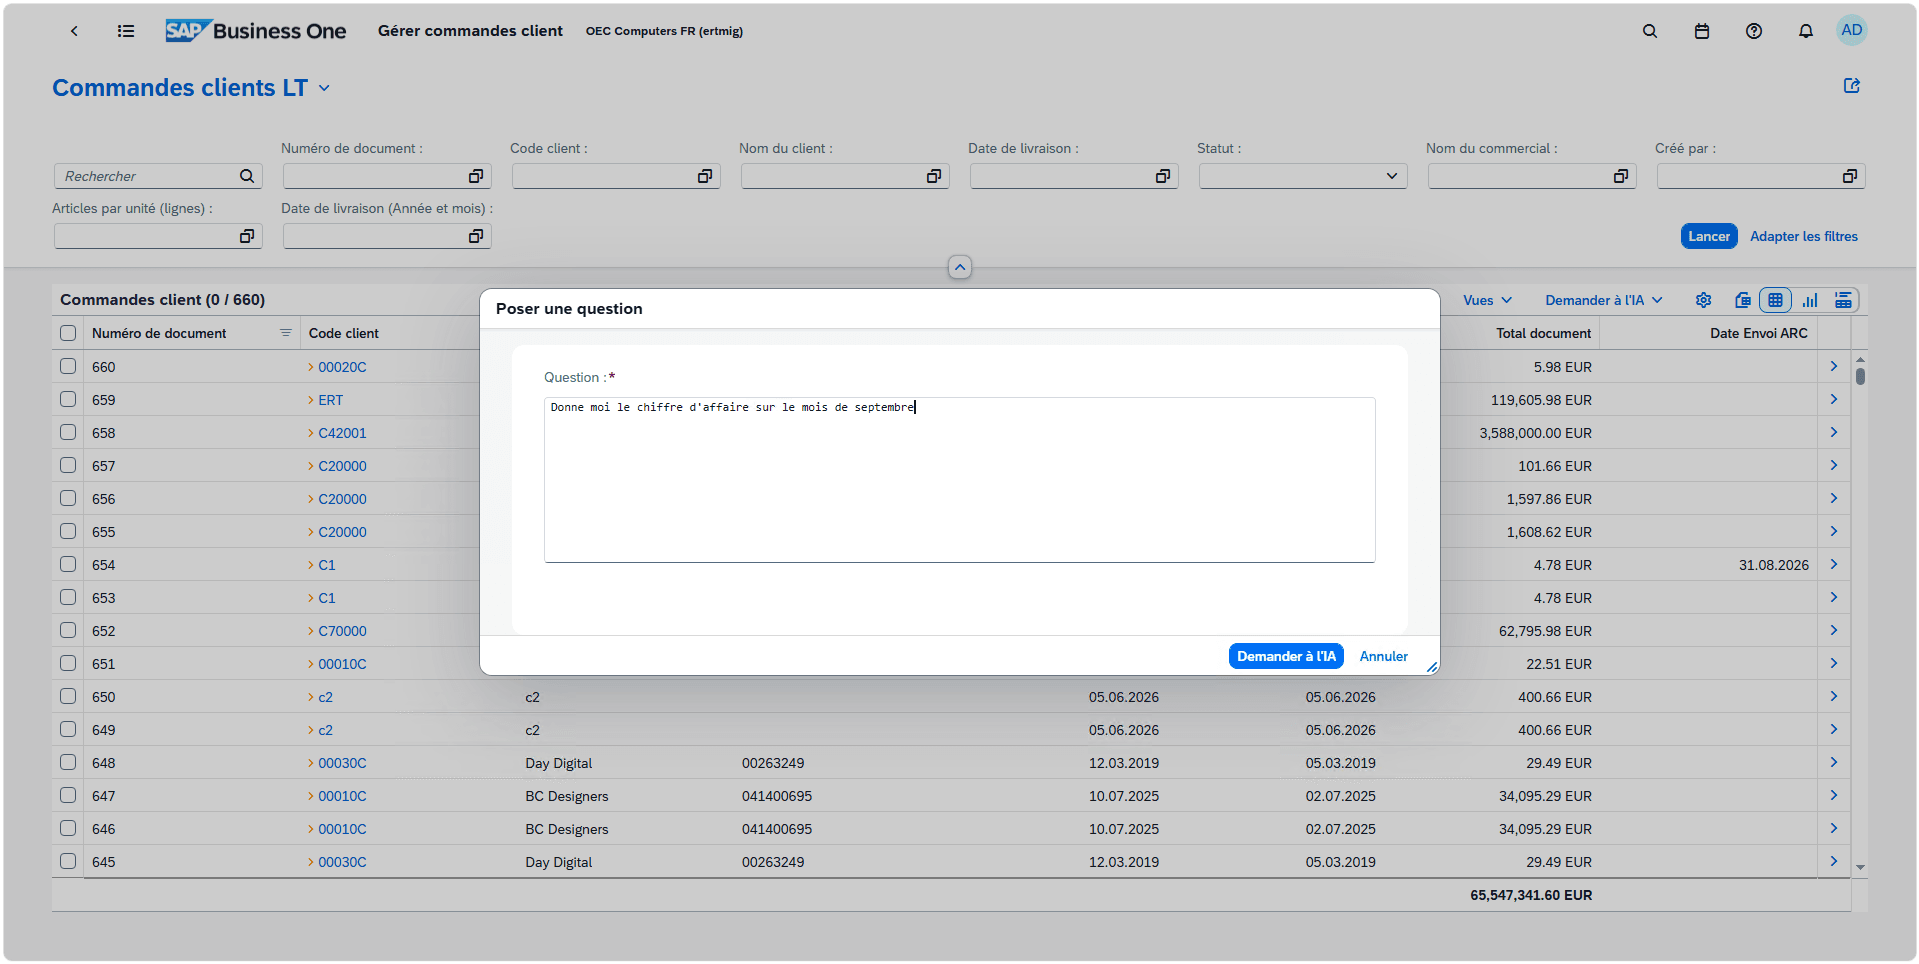Click the table vertical scrollbar thumb

point(1860,376)
